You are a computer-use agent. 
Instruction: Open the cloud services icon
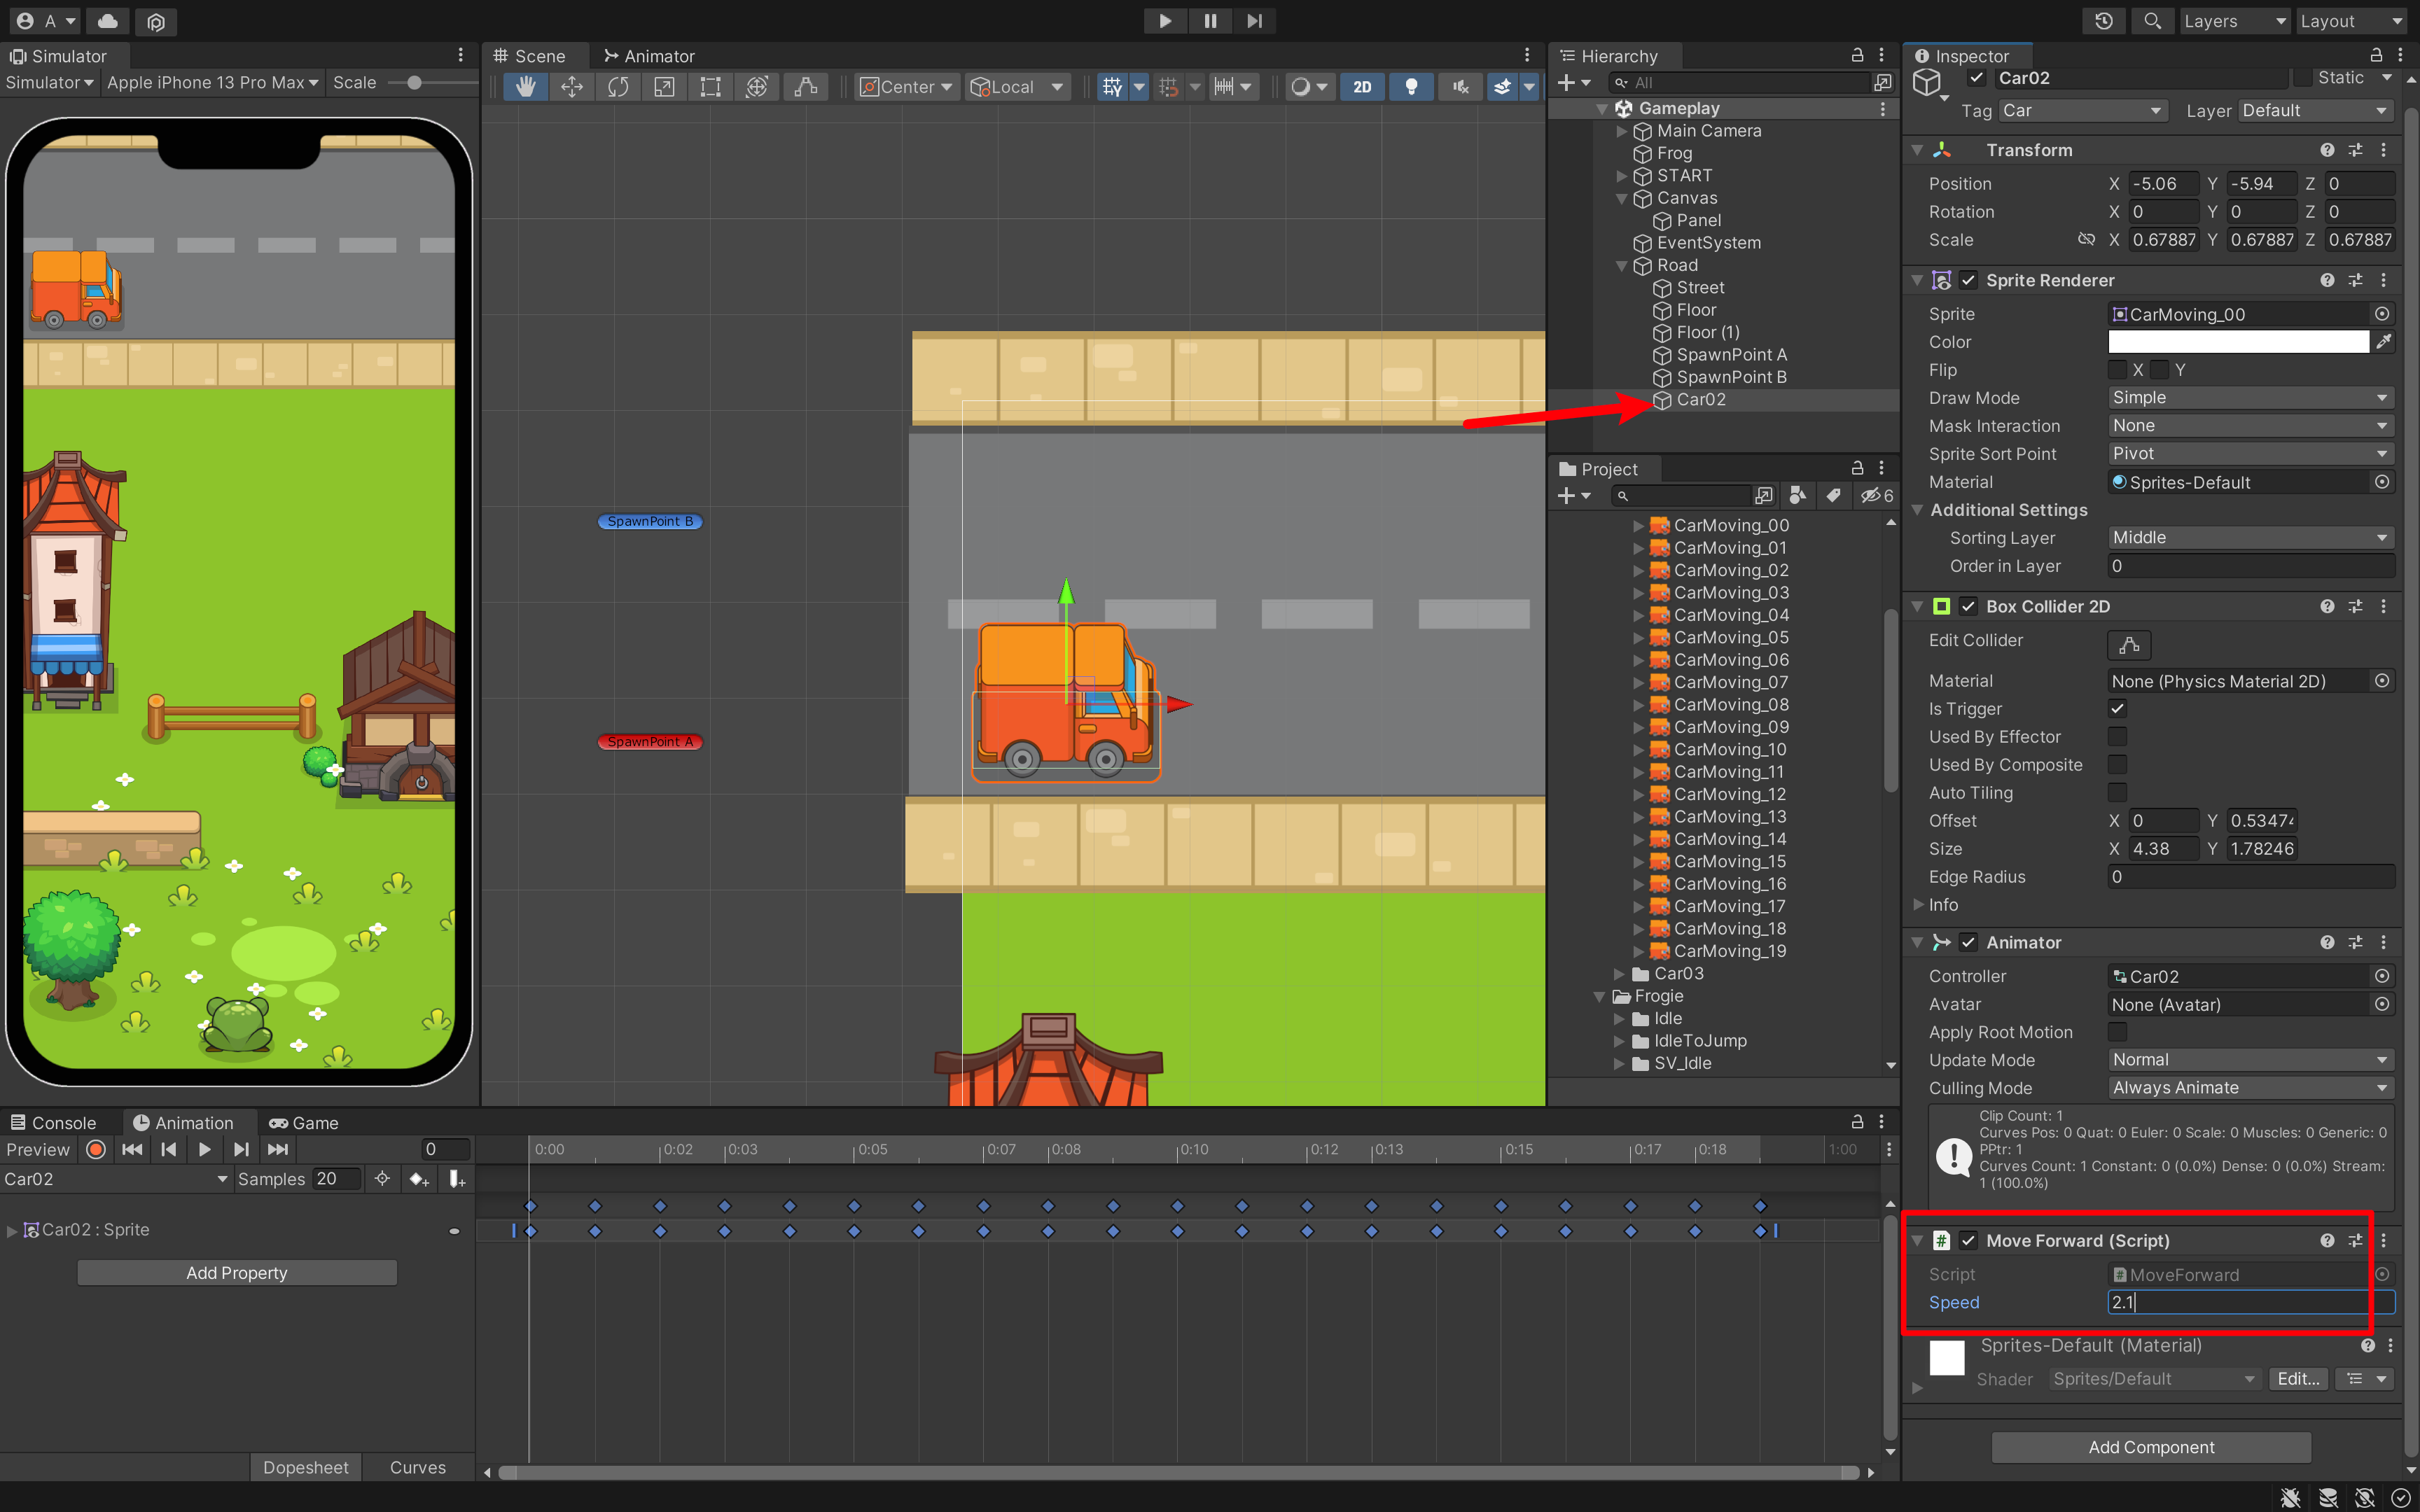point(108,21)
